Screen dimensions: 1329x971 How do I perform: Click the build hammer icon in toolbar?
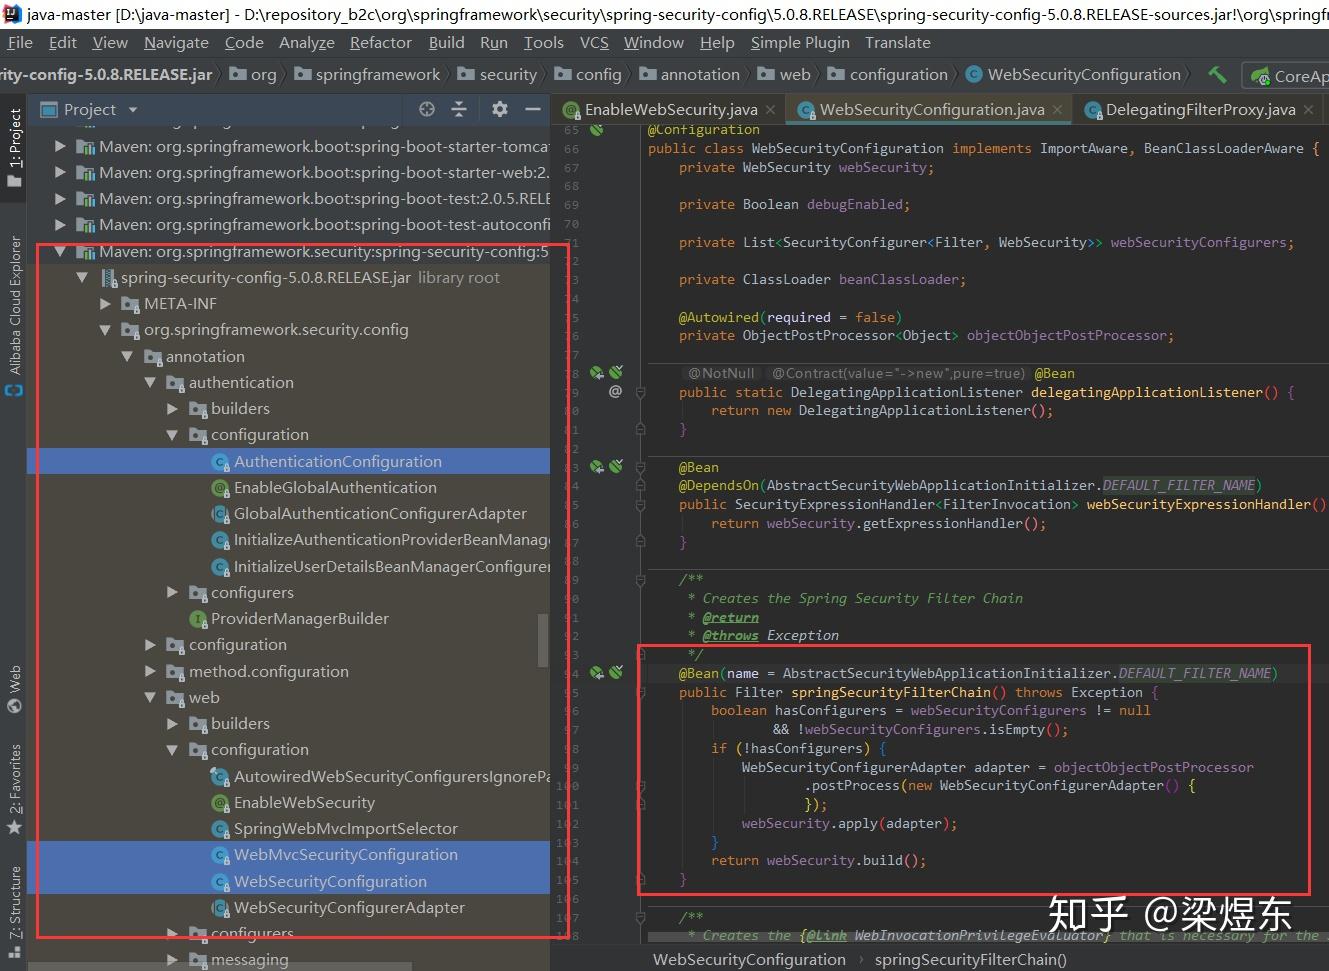pyautogui.click(x=1217, y=75)
